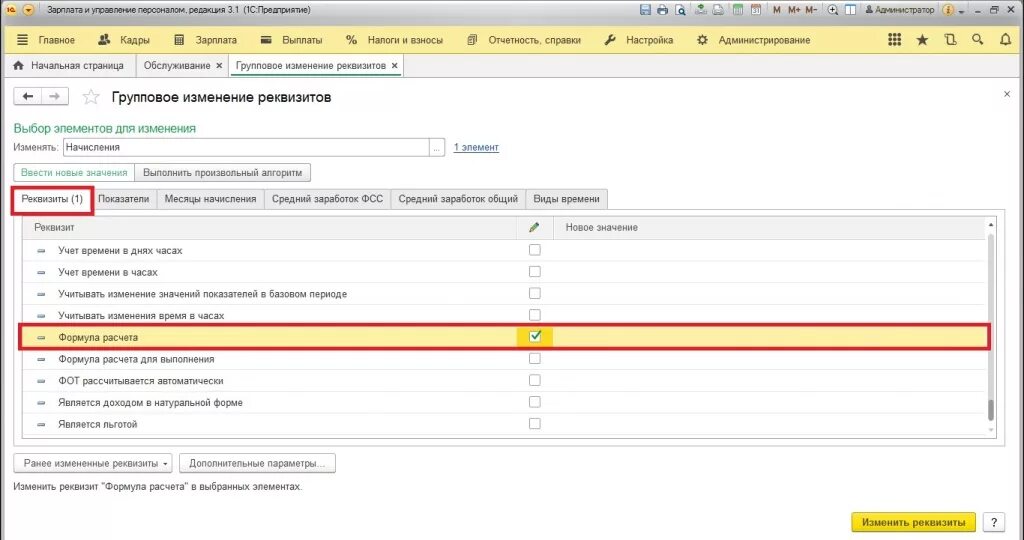The image size is (1024, 540).
Task: Close the Обслуживание tab
Action: (x=219, y=66)
